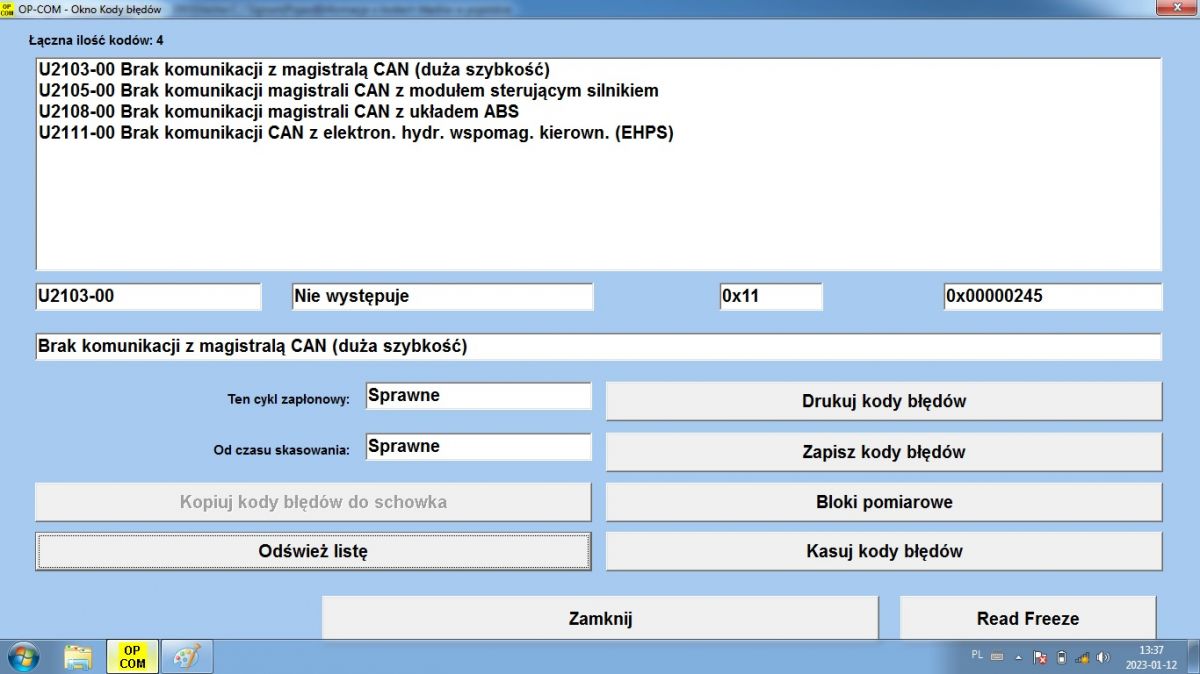Click the 'Od czasu skasowania' Sprawne field

tap(478, 447)
